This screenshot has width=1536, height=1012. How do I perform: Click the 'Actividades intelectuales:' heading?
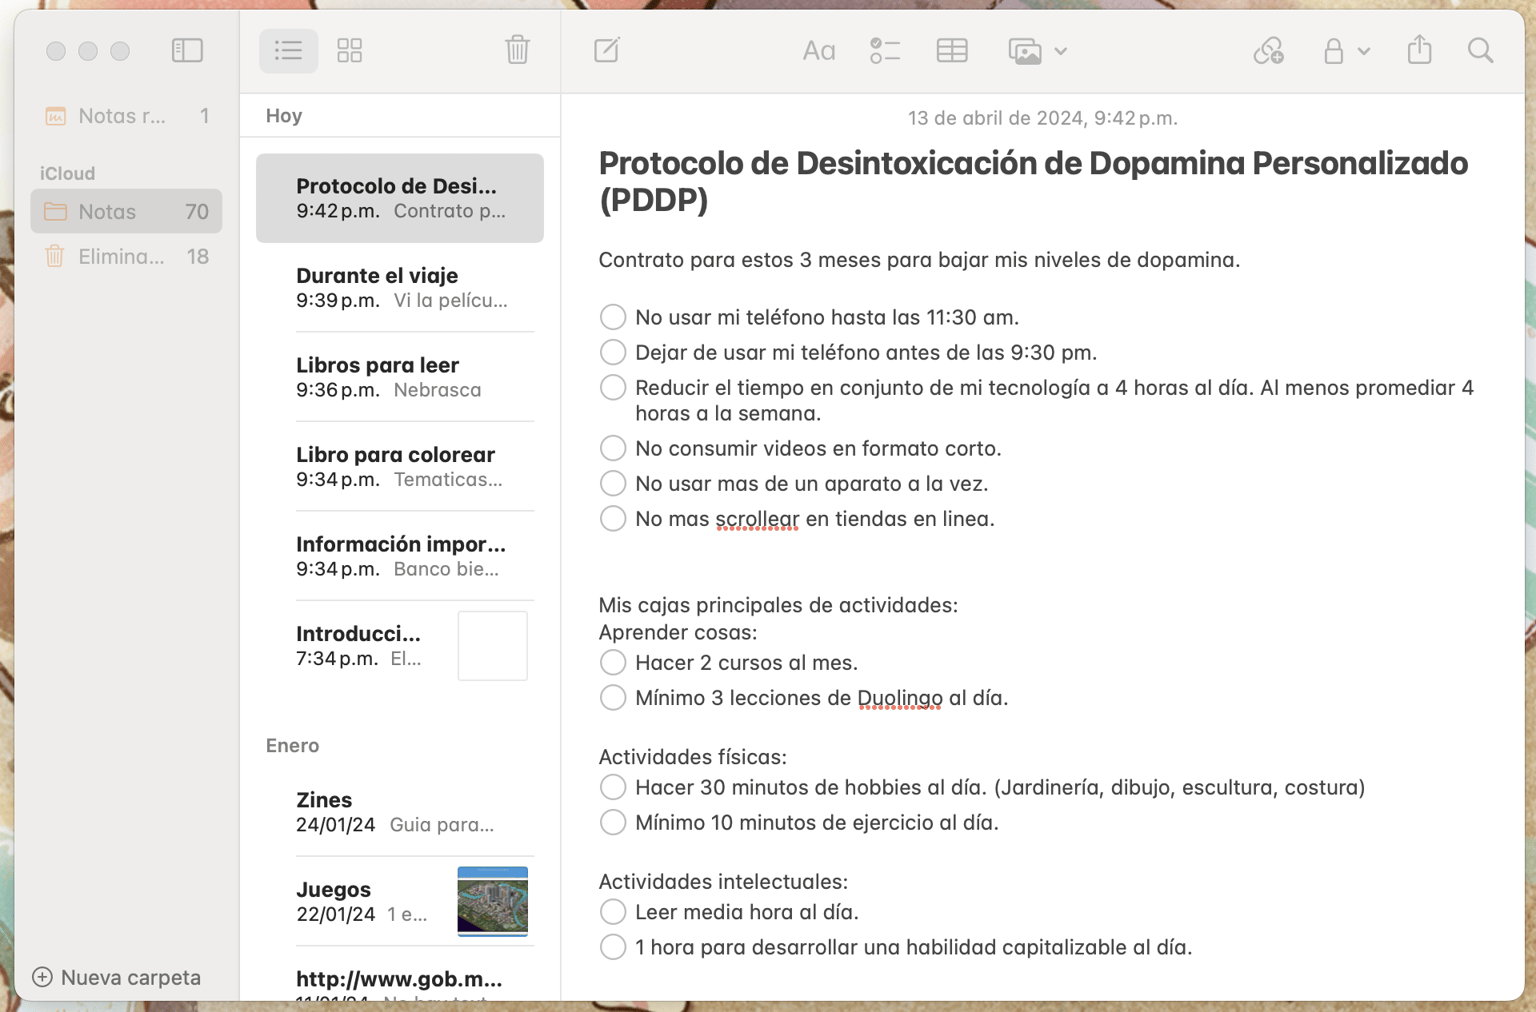pyautogui.click(x=723, y=881)
